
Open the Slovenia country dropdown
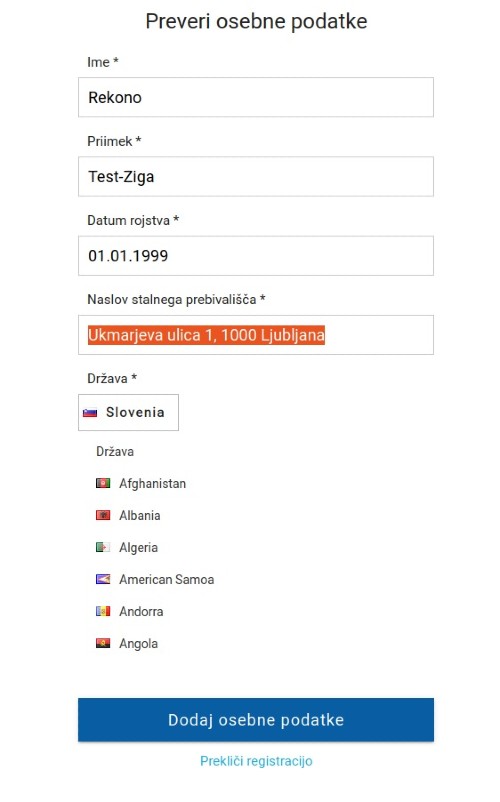pos(128,412)
